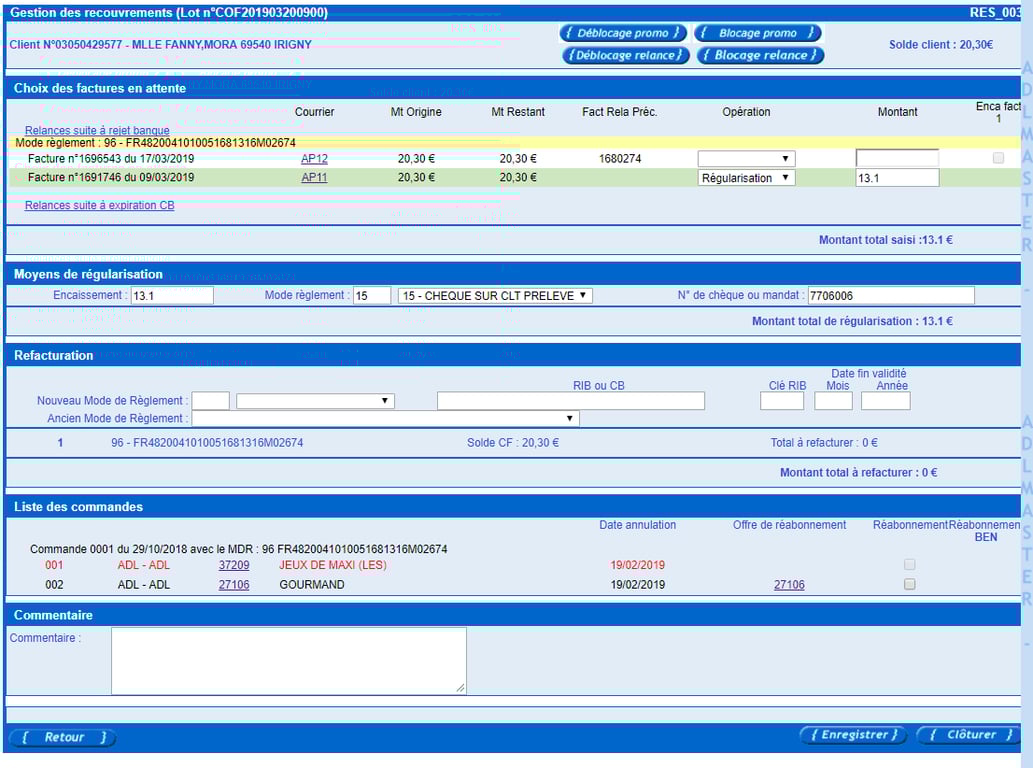Open Relances suite à rejet banque link
Viewport: 1033px width, 768px height.
[x=97, y=130]
